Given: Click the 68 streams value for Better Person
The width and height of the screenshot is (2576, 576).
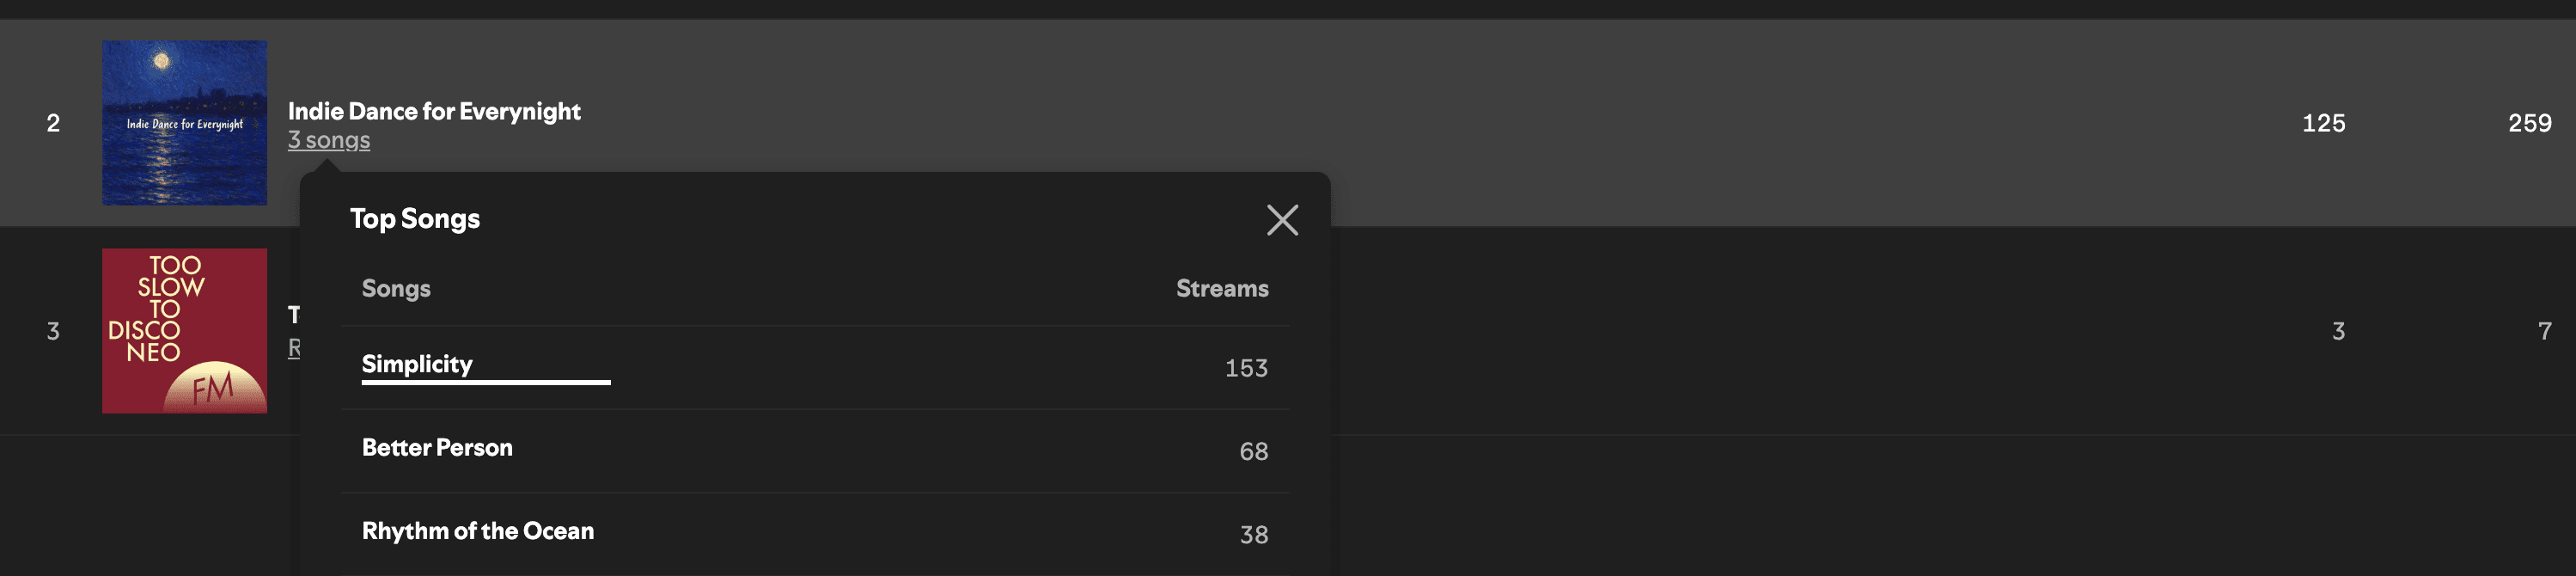Looking at the screenshot, I should [1254, 451].
